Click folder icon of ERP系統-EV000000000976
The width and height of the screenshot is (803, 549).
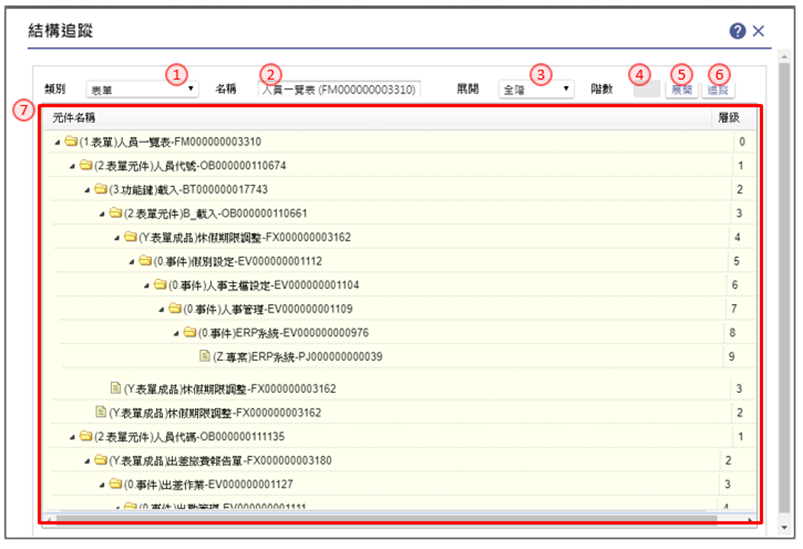[x=189, y=332]
